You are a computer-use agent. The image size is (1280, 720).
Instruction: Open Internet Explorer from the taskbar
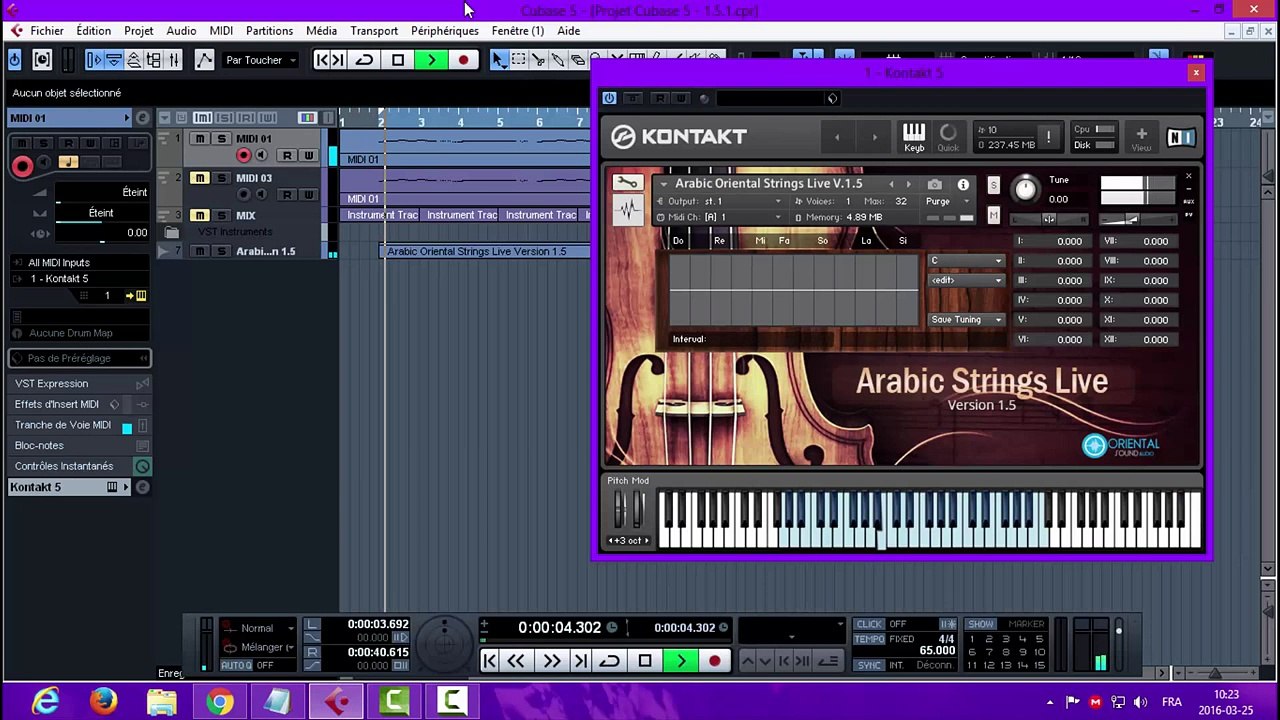[45, 701]
